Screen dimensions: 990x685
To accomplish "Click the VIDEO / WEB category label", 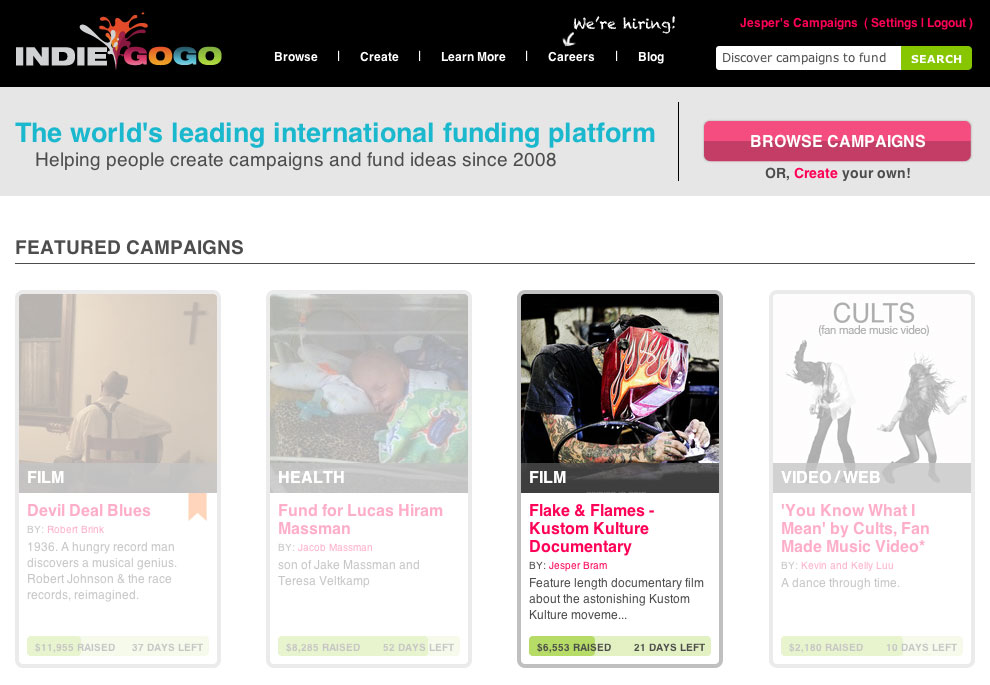I will (830, 477).
